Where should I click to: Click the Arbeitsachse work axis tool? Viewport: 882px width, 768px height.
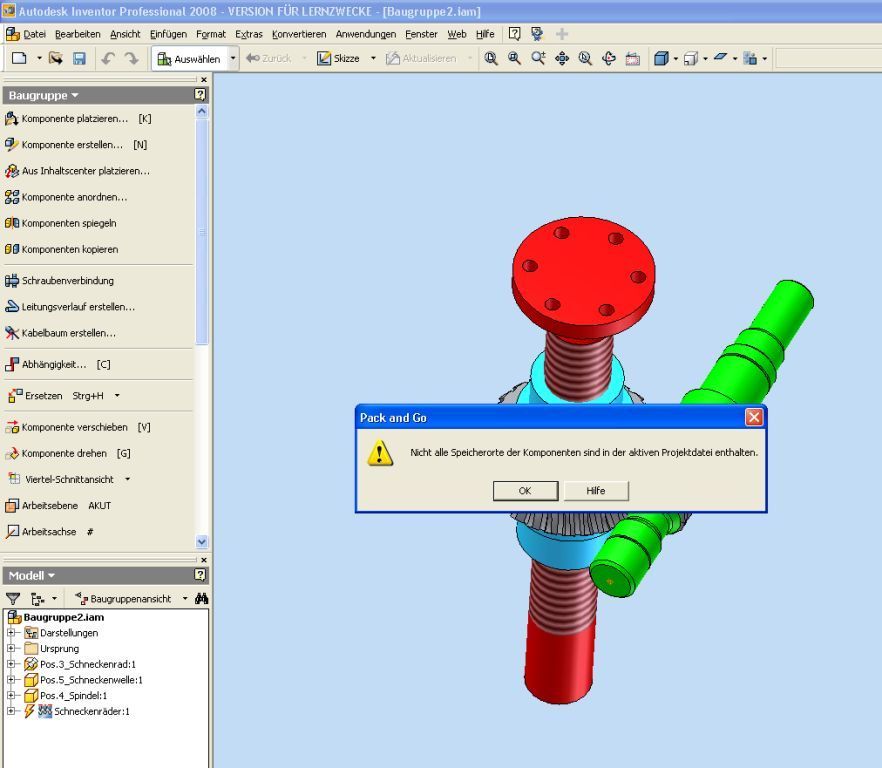click(x=49, y=532)
